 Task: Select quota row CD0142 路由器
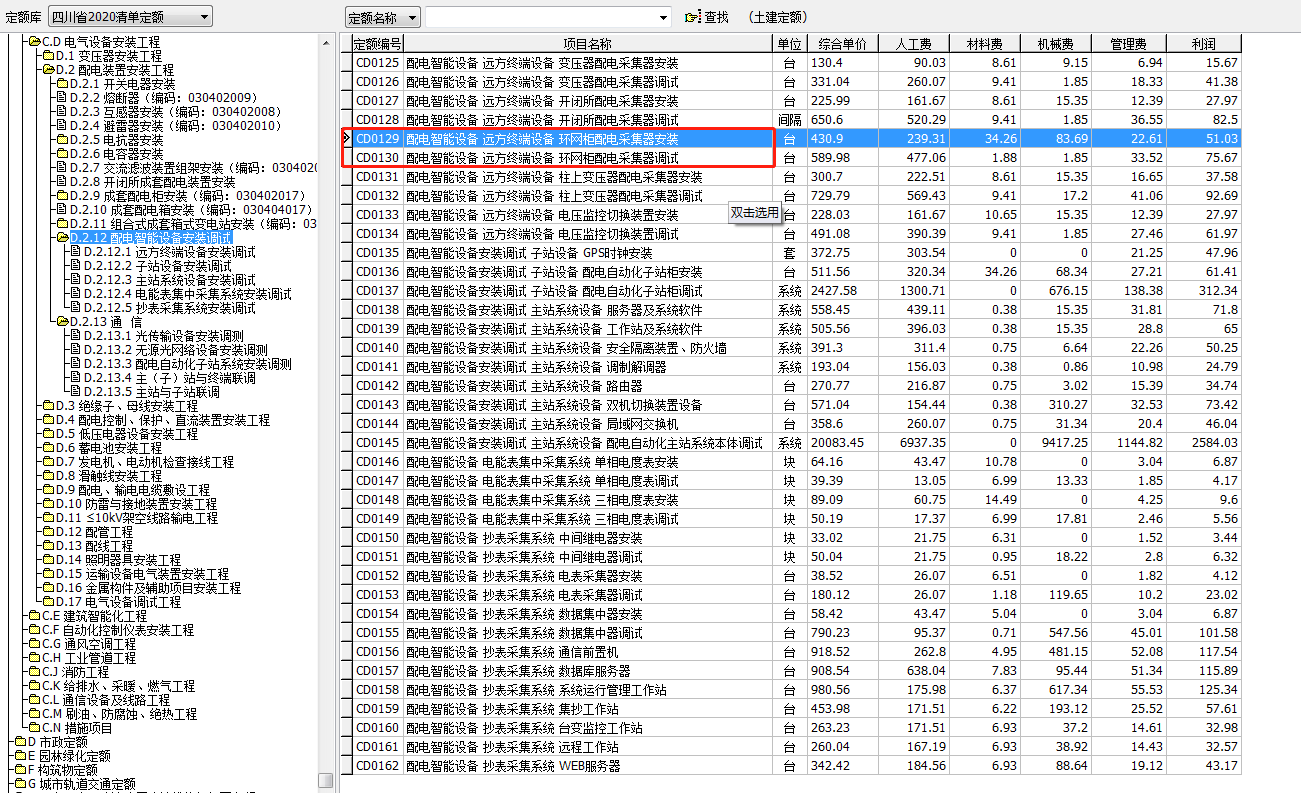(x=796, y=386)
